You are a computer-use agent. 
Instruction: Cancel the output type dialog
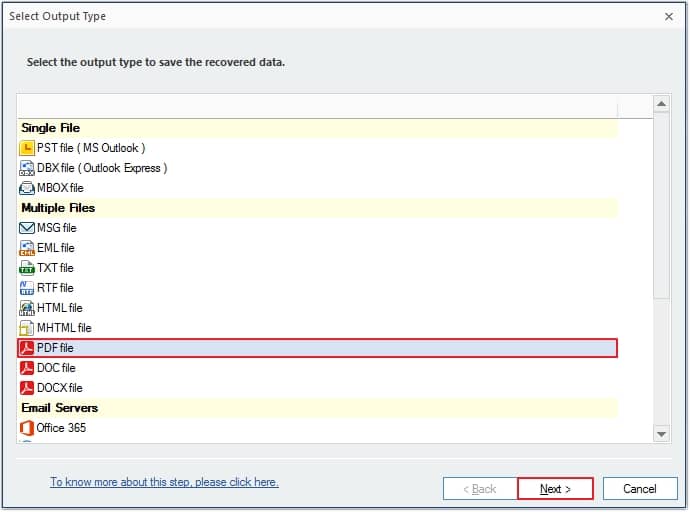pyautogui.click(x=640, y=489)
